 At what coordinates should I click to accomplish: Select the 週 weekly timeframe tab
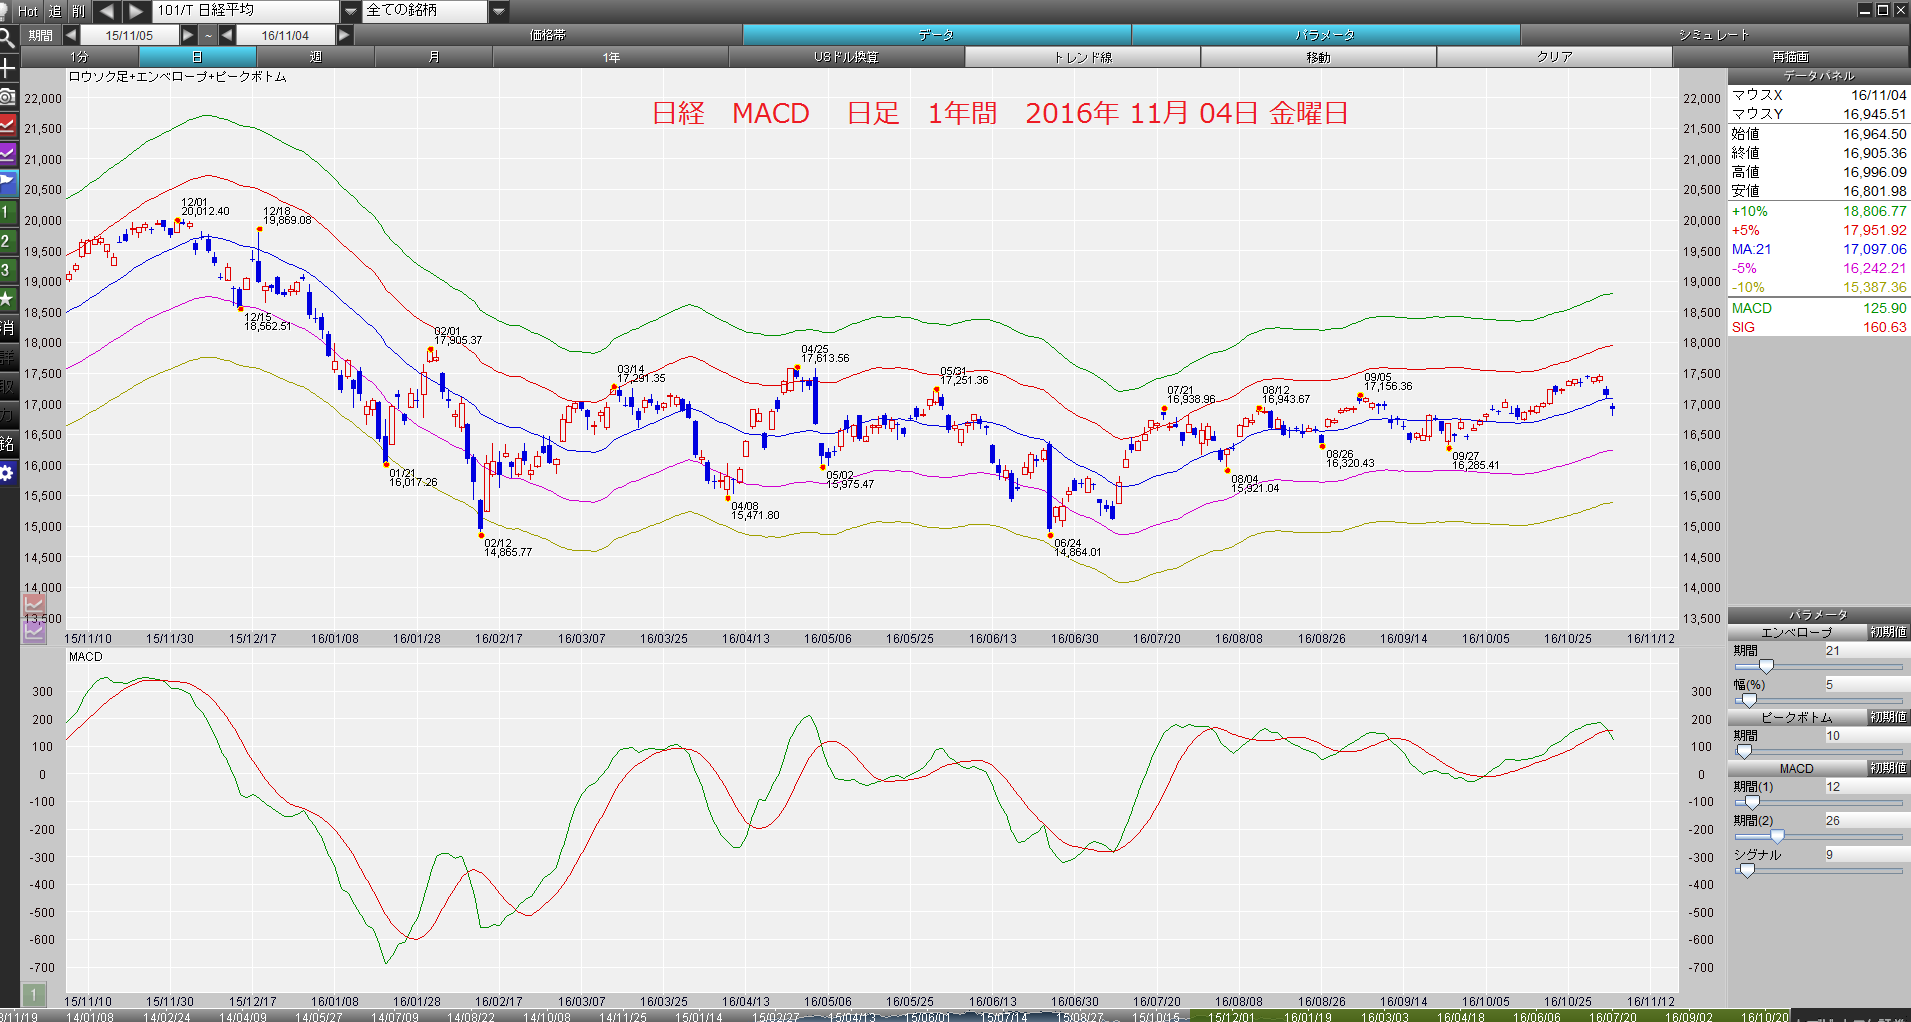tap(315, 57)
